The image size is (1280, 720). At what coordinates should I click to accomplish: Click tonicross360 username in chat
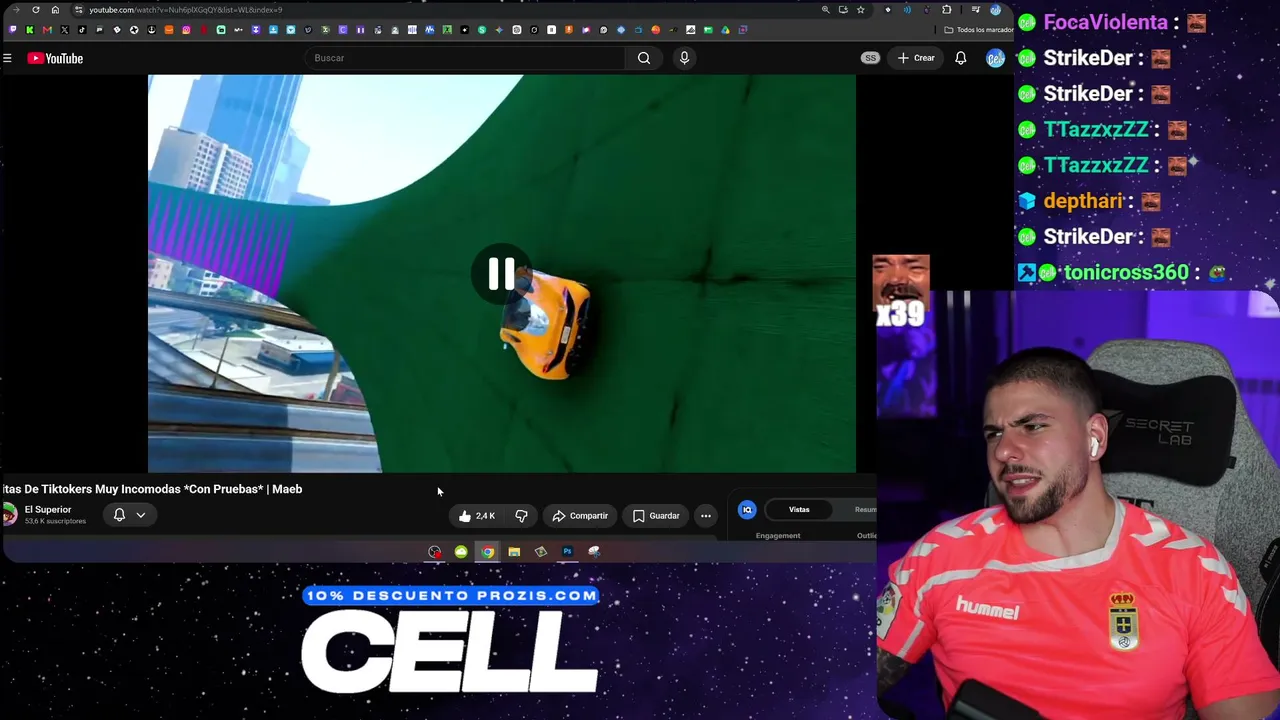(x=1126, y=272)
